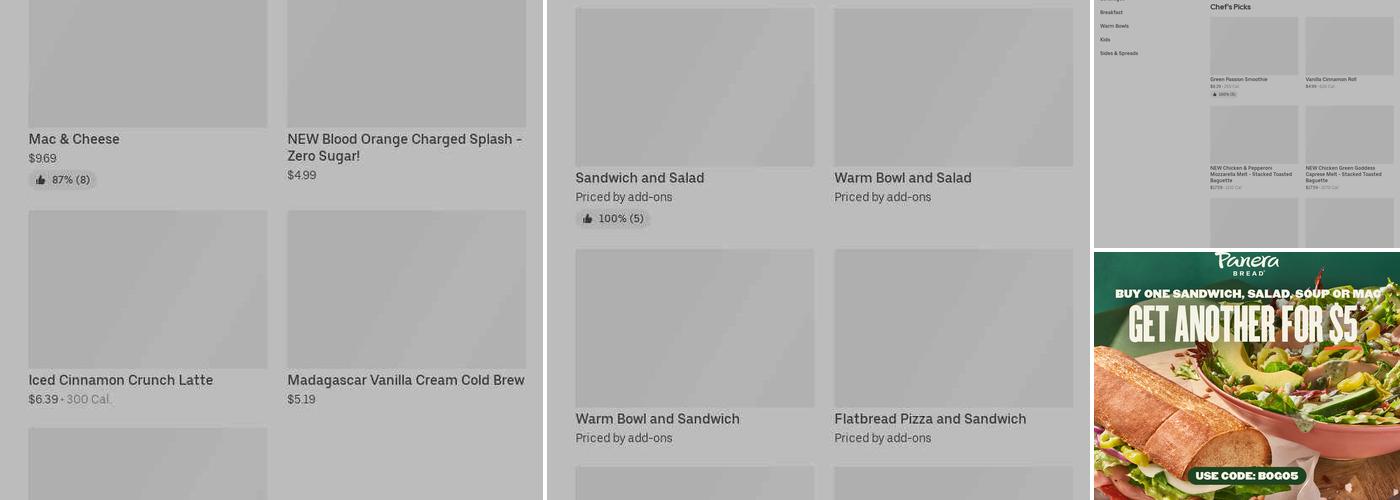Open the Vanilla Cinnamon Roll item title

click(x=1331, y=79)
